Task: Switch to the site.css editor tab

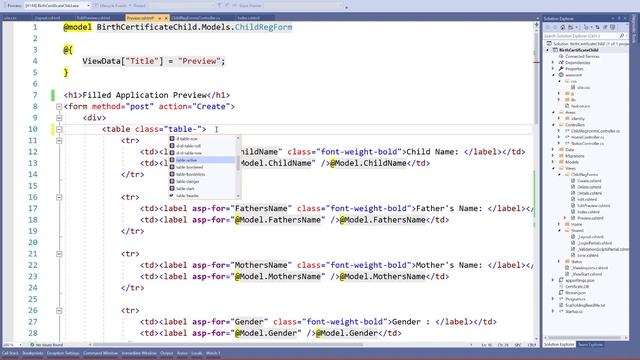Action: (11, 18)
